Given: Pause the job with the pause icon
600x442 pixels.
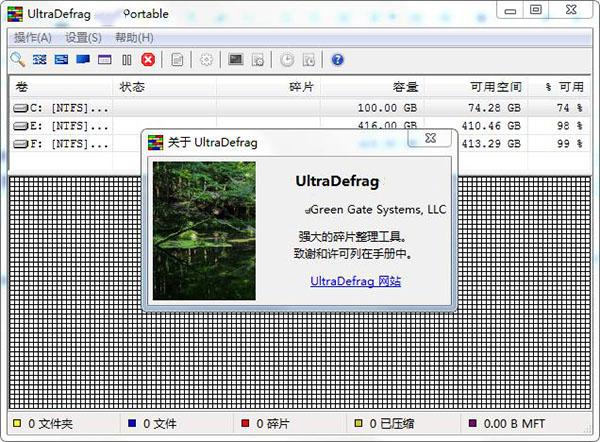Looking at the screenshot, I should pos(127,60).
